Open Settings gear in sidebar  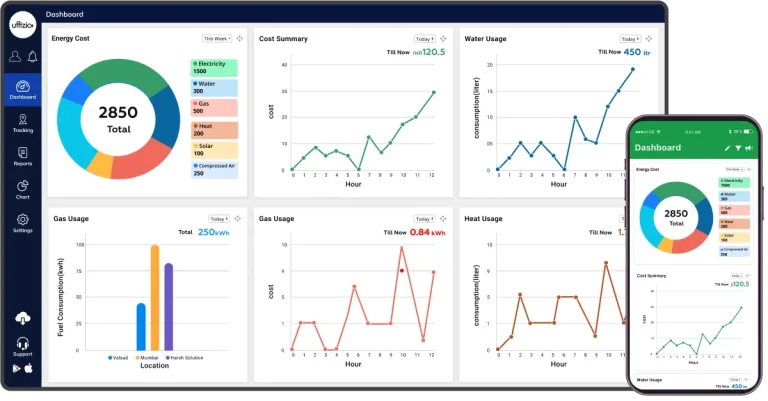coord(22,222)
